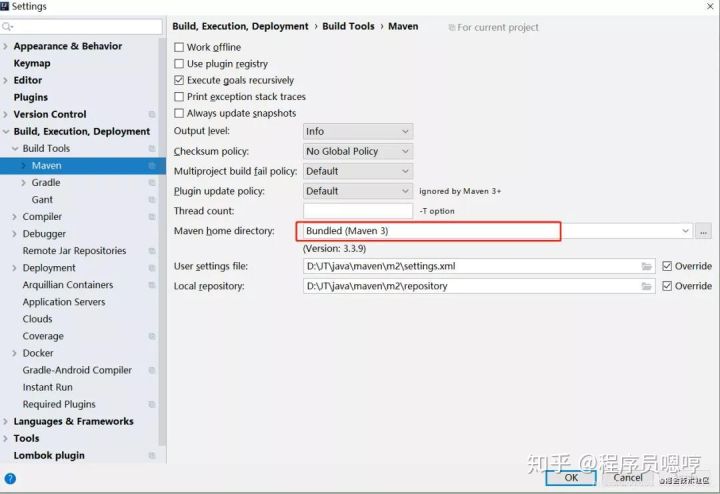Open Plugin update policy dropdown

pos(358,191)
